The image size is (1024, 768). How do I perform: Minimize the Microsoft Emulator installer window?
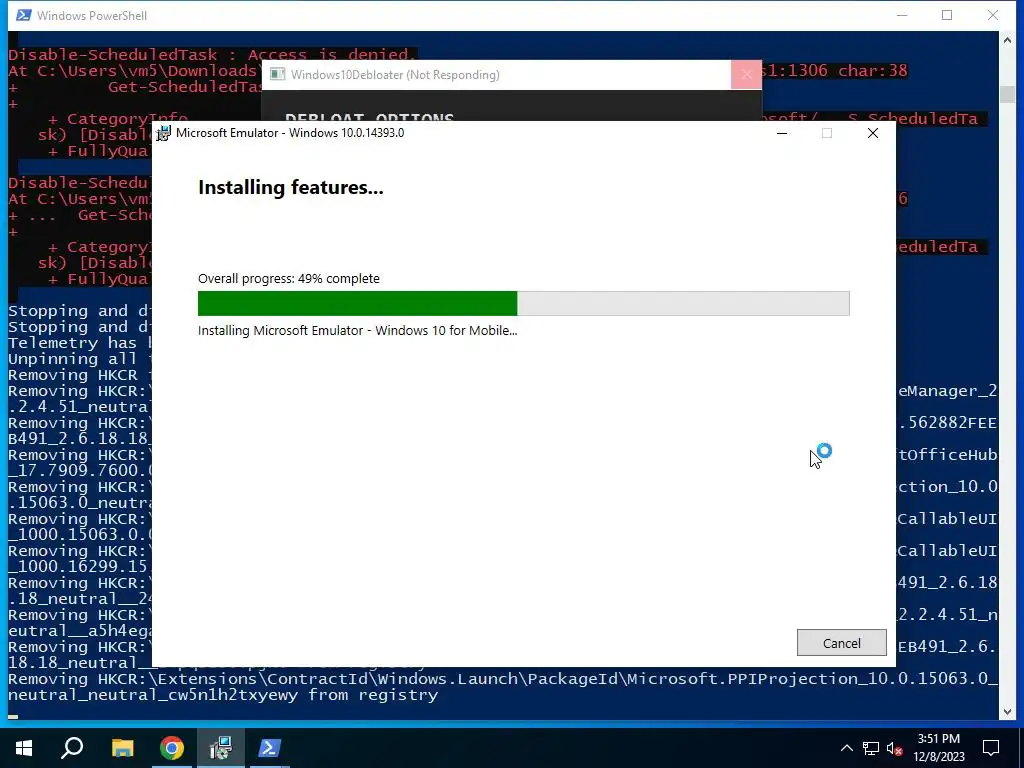[x=782, y=133]
